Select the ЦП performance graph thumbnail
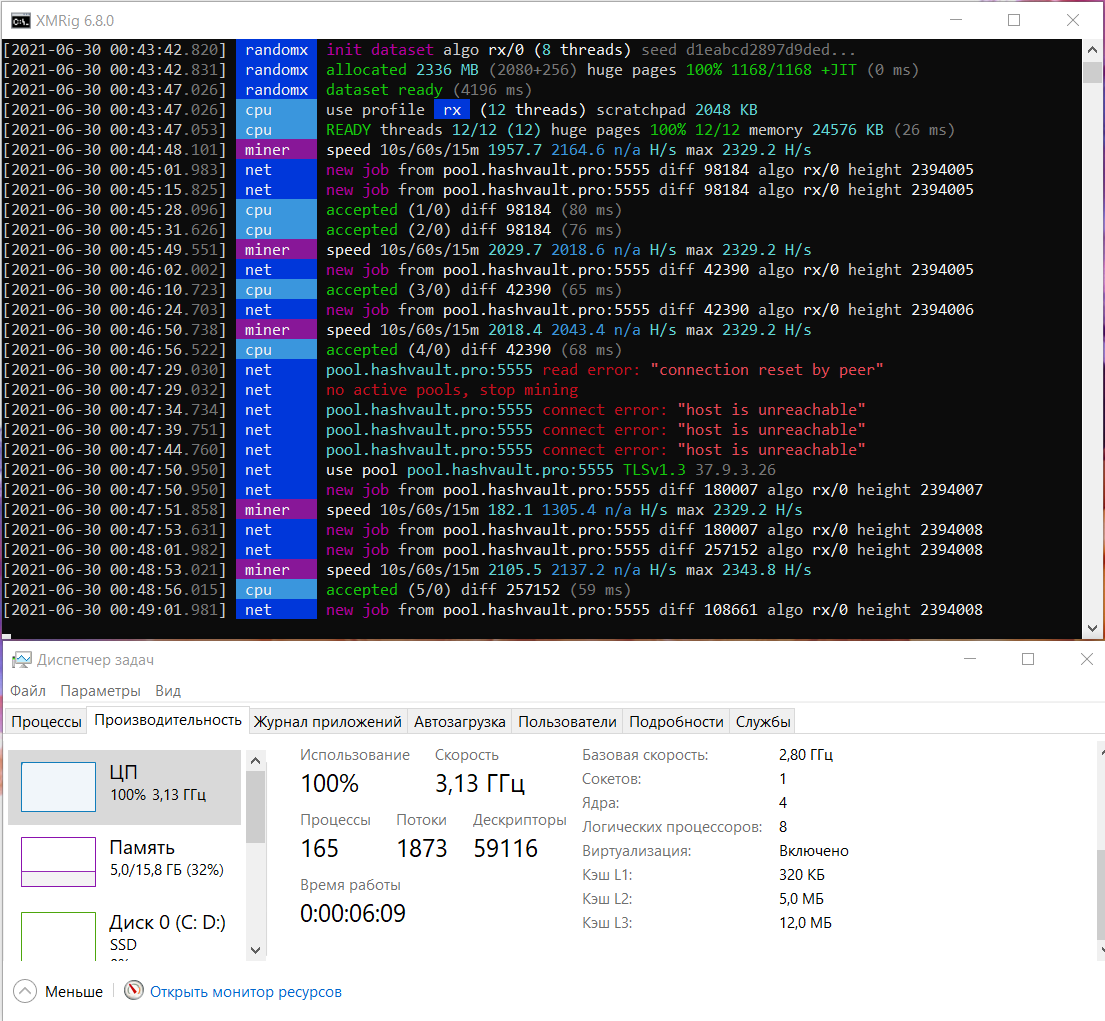This screenshot has height=1021, width=1105. [58, 786]
